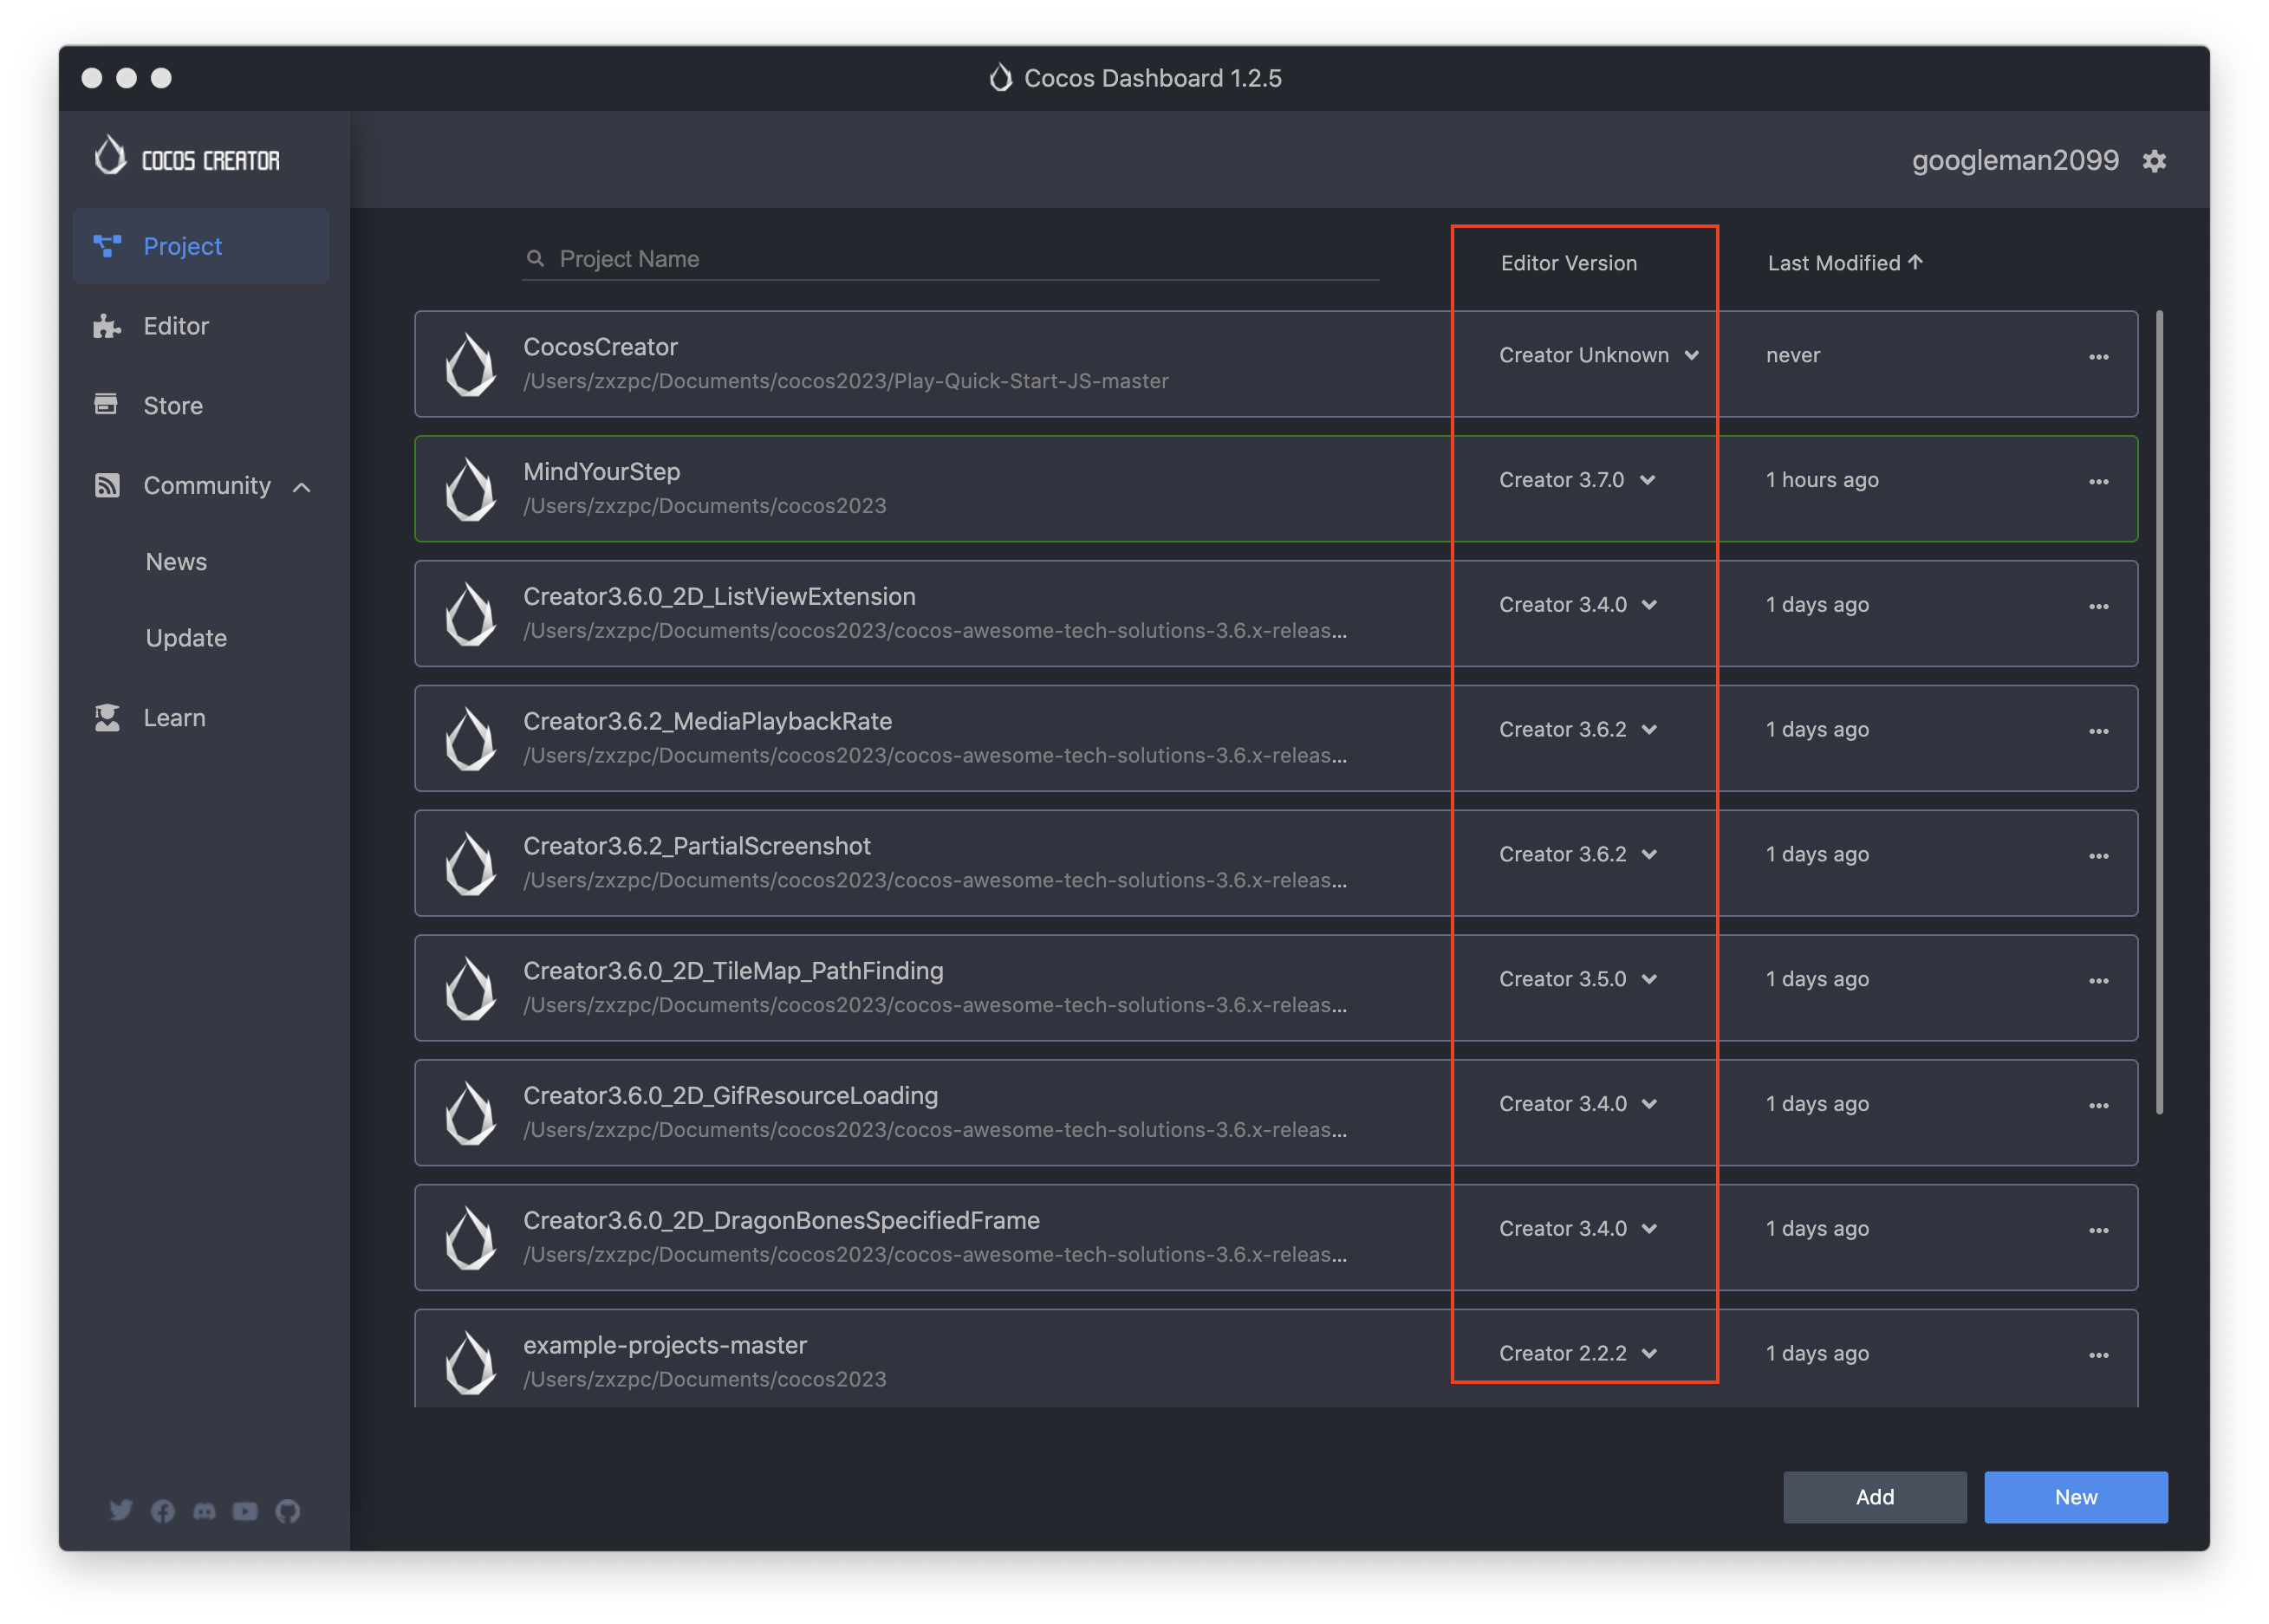Click the googleman2099 account name
Screen dimensions: 2269x1624
pos(2015,161)
